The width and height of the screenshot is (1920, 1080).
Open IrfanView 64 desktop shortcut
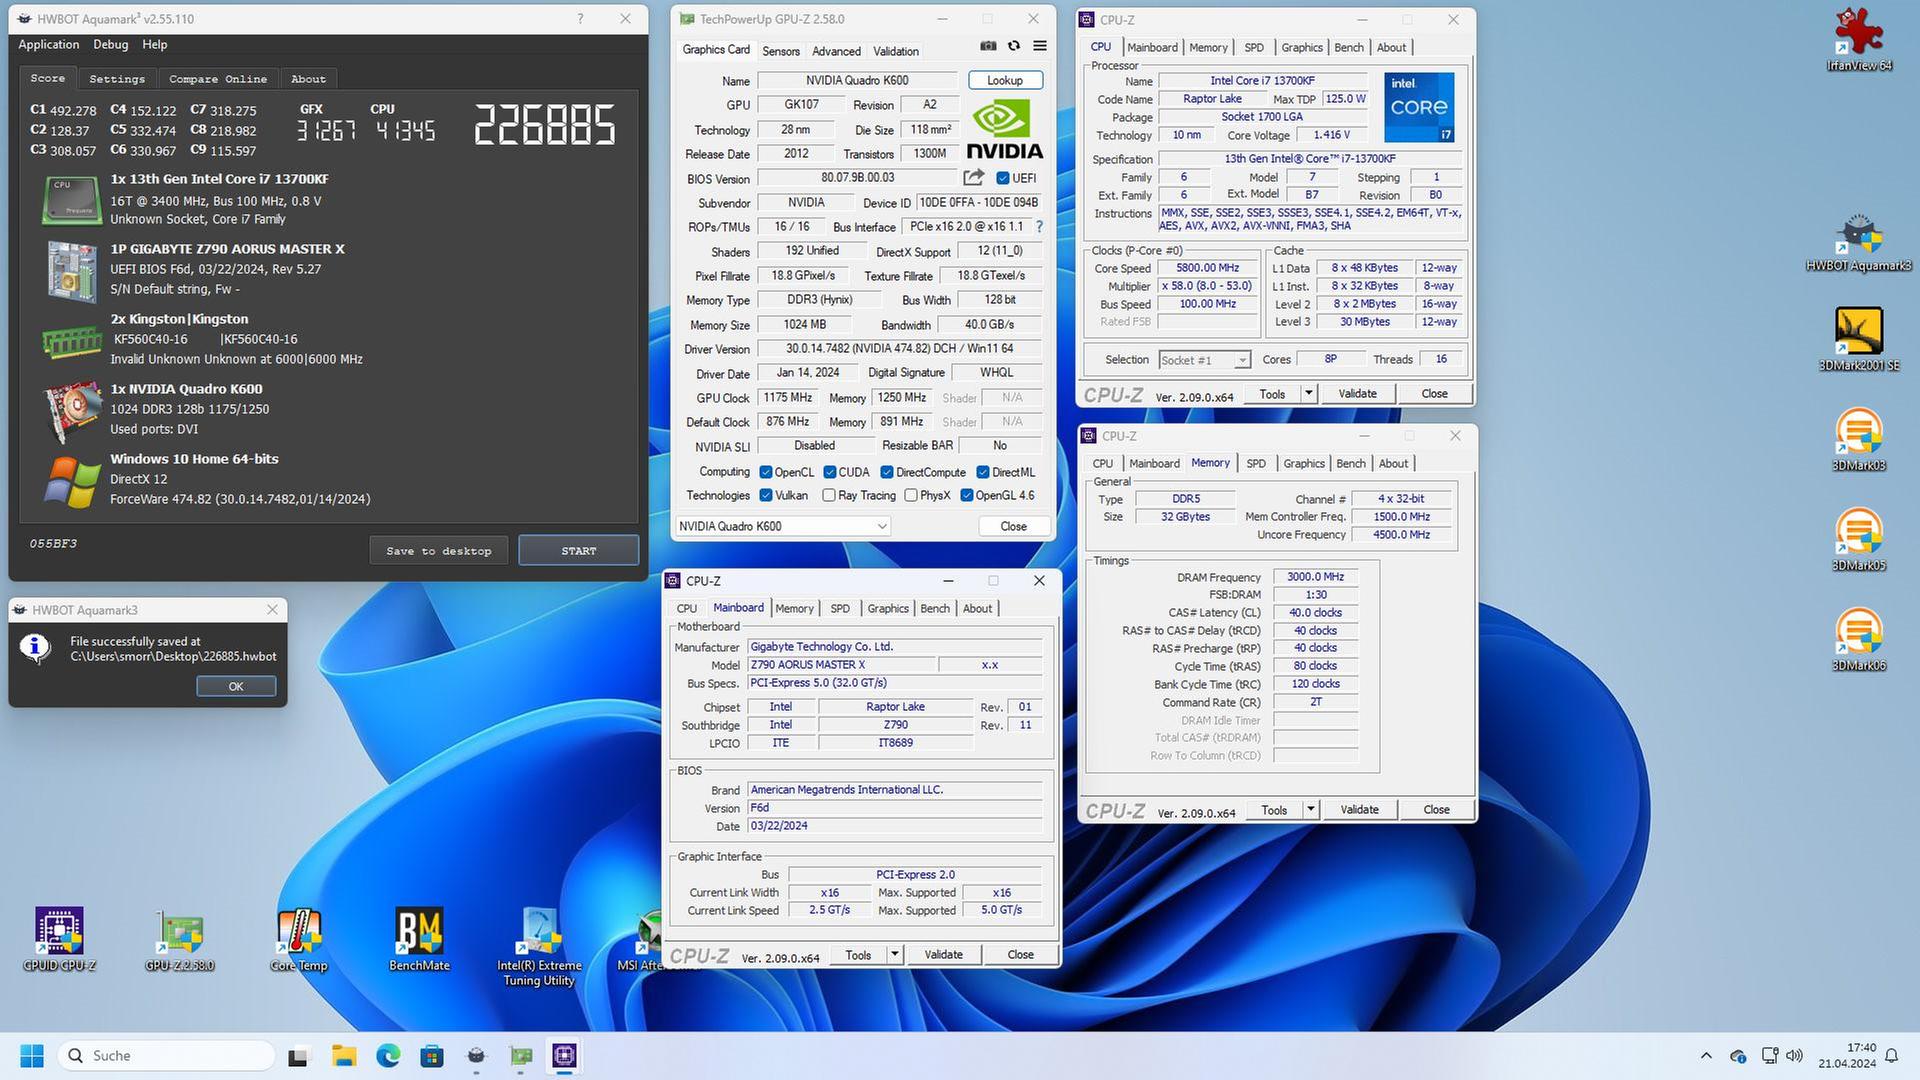pyautogui.click(x=1859, y=38)
